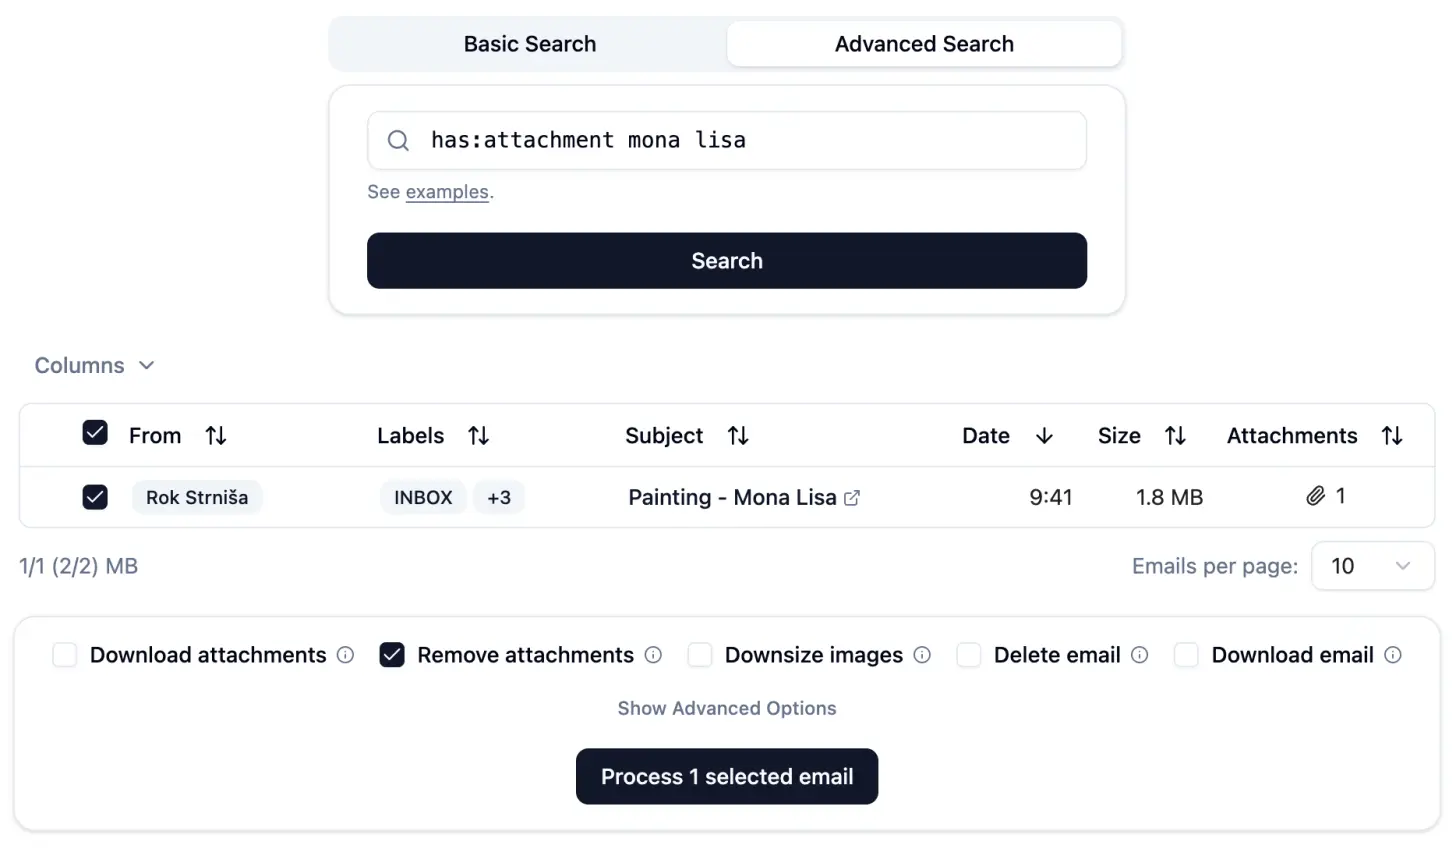The image size is (1456, 849).
Task: Enable Downsize images
Action: (x=699, y=655)
